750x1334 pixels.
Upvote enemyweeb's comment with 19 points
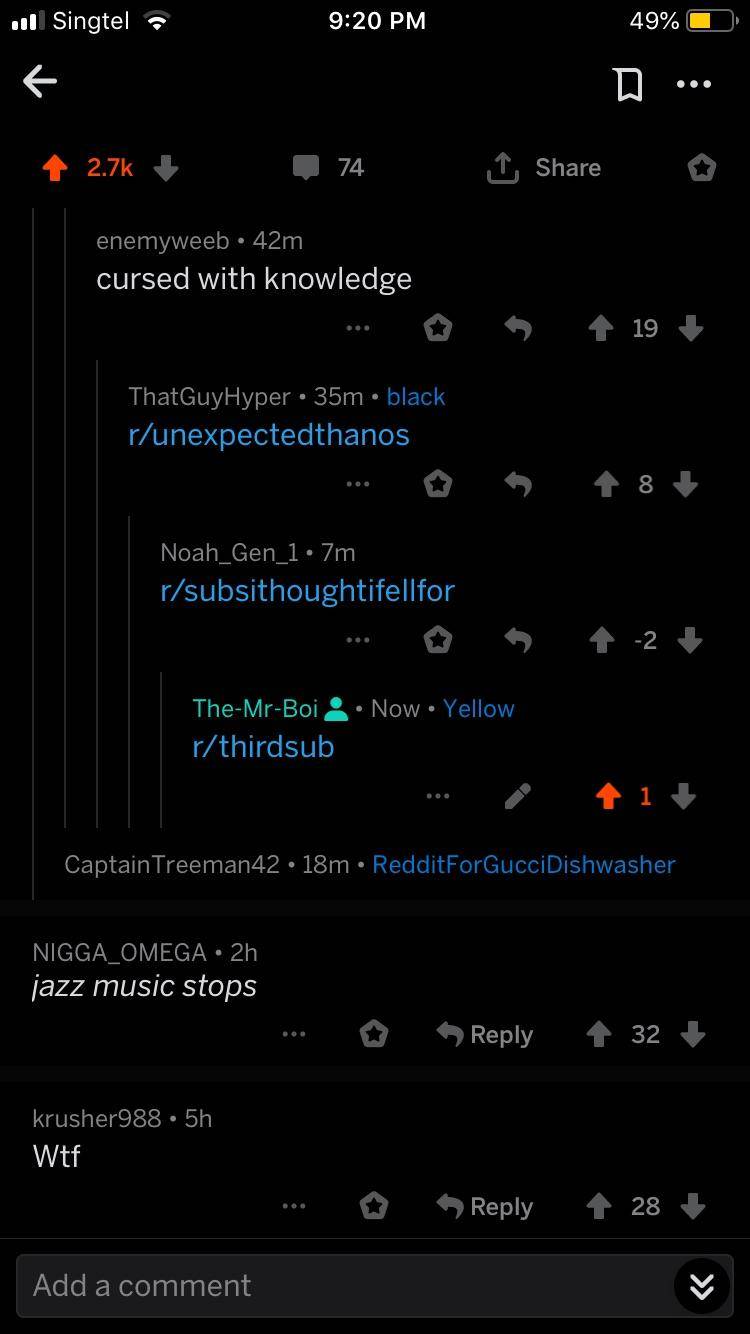pos(600,328)
